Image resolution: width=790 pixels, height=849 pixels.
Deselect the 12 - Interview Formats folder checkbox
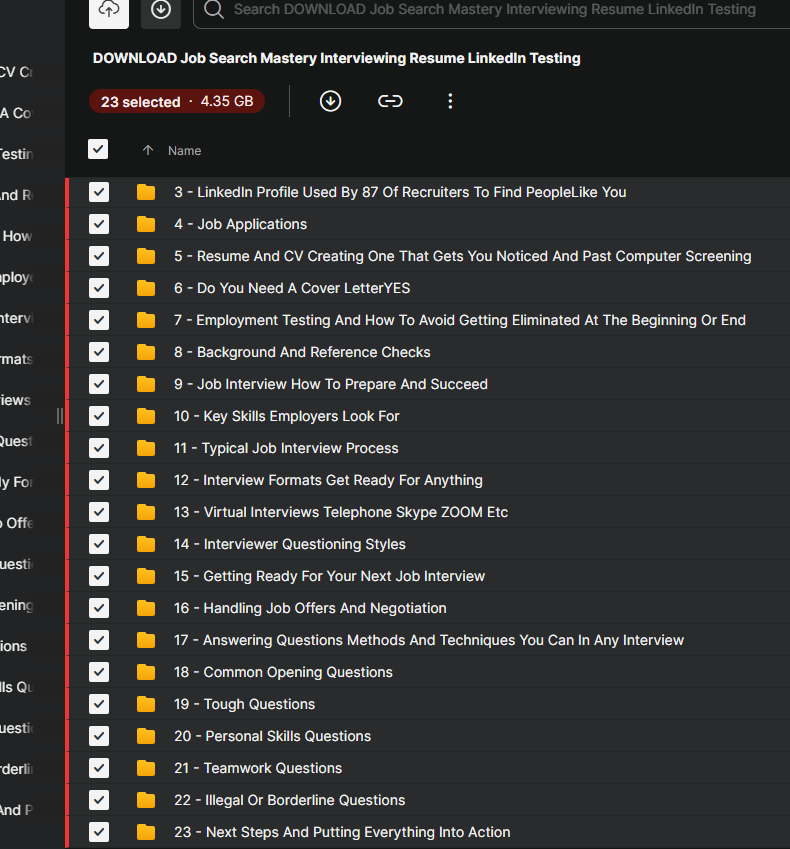click(99, 480)
